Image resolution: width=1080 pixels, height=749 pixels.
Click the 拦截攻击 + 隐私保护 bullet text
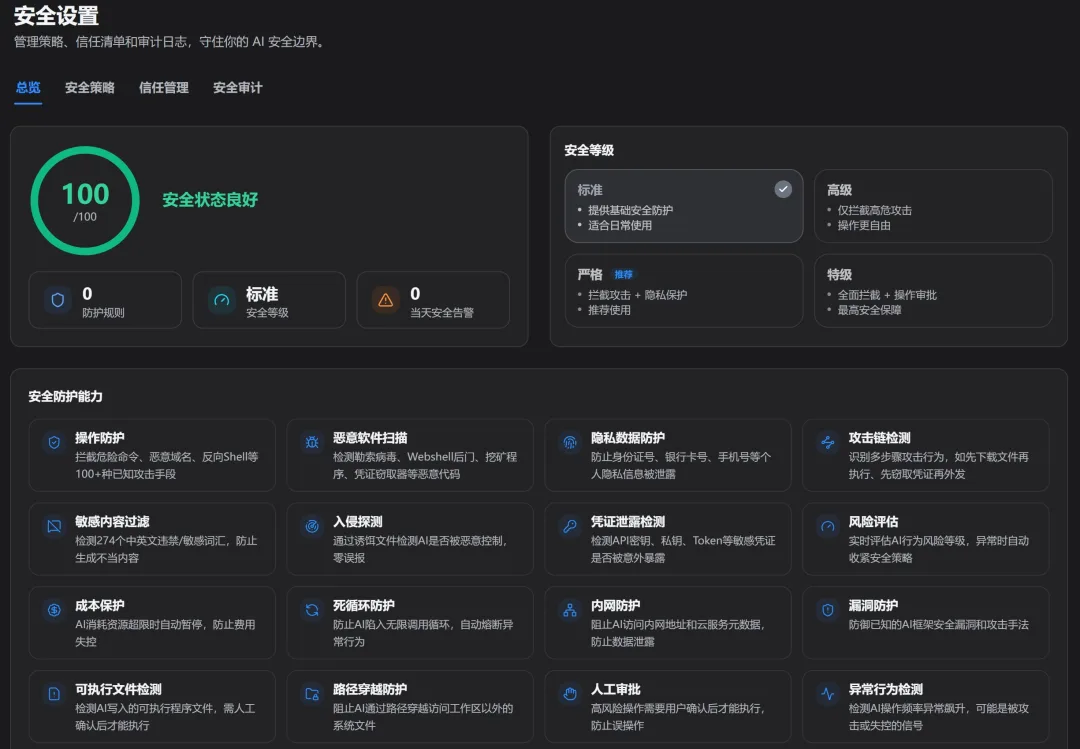[638, 295]
